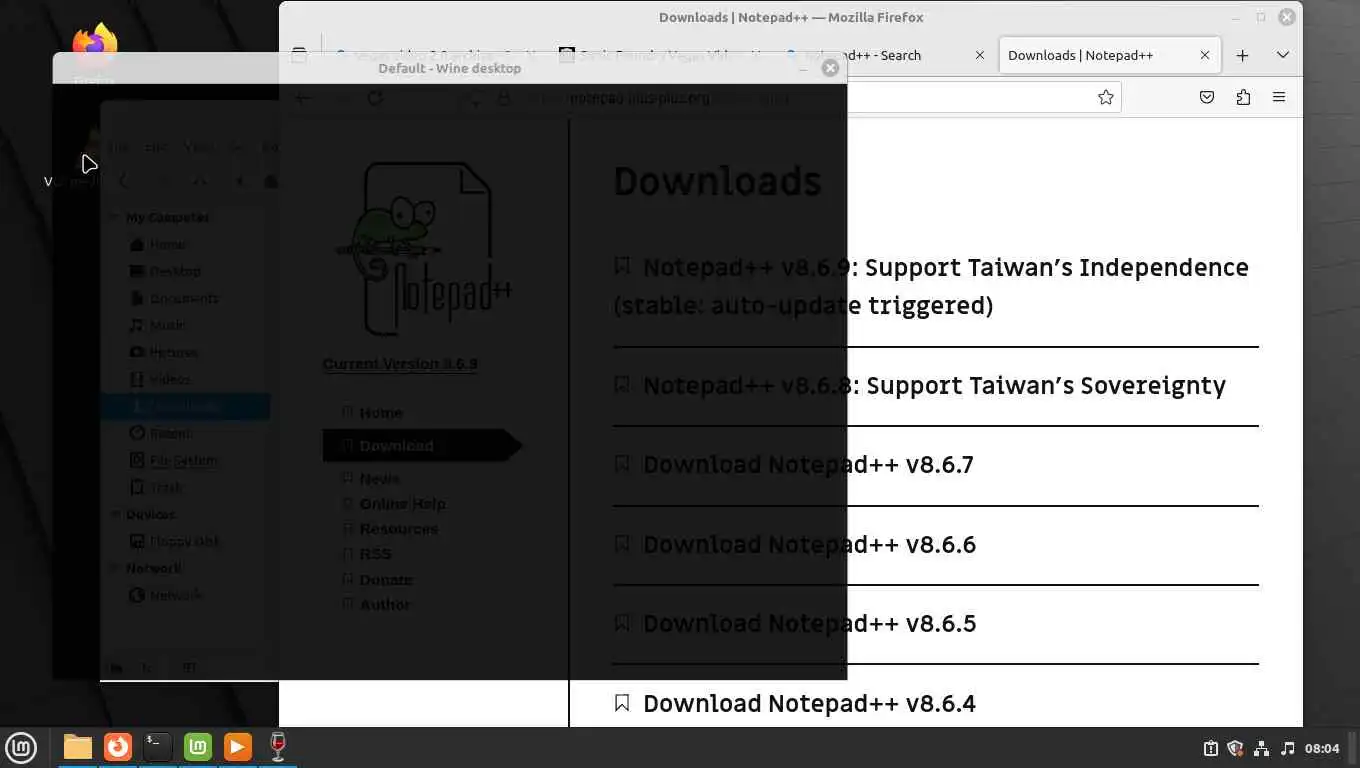Switch to Firefox from the taskbar
Screen dimensions: 1360x768
[118, 747]
